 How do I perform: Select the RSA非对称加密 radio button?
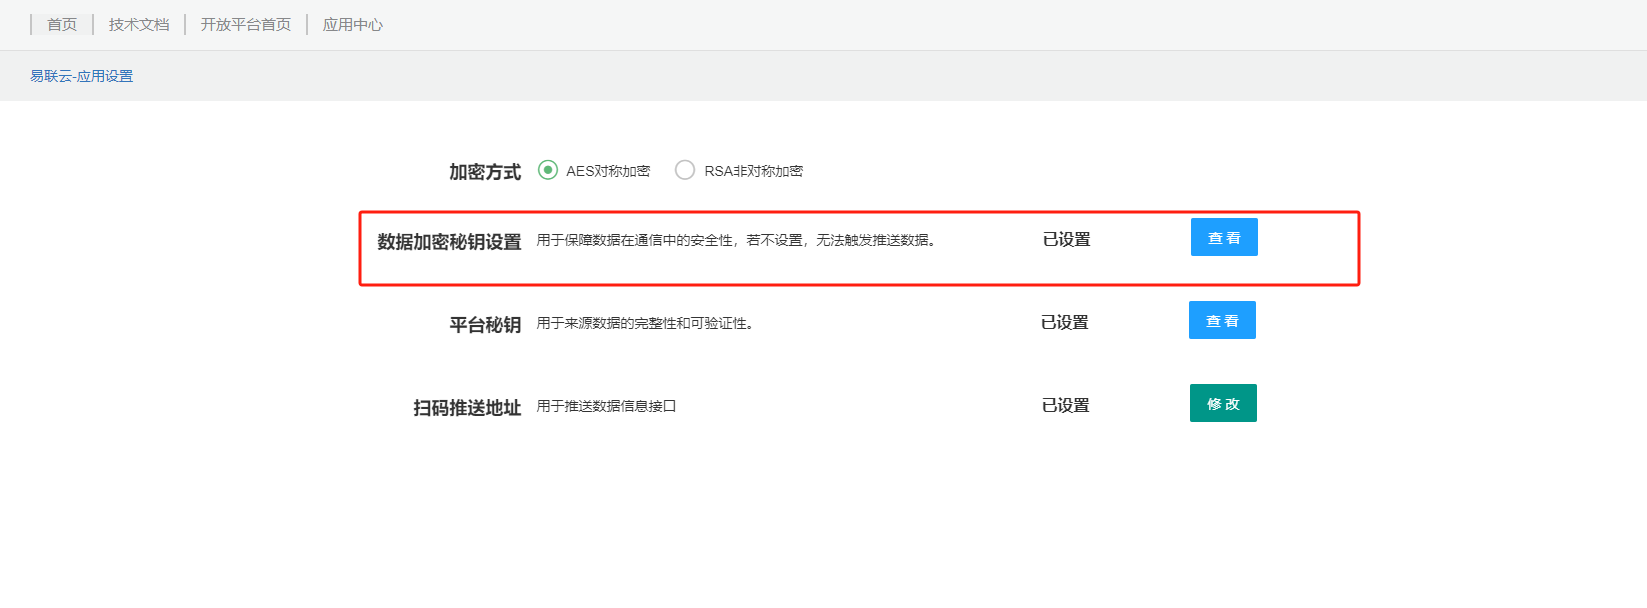pyautogui.click(x=685, y=170)
